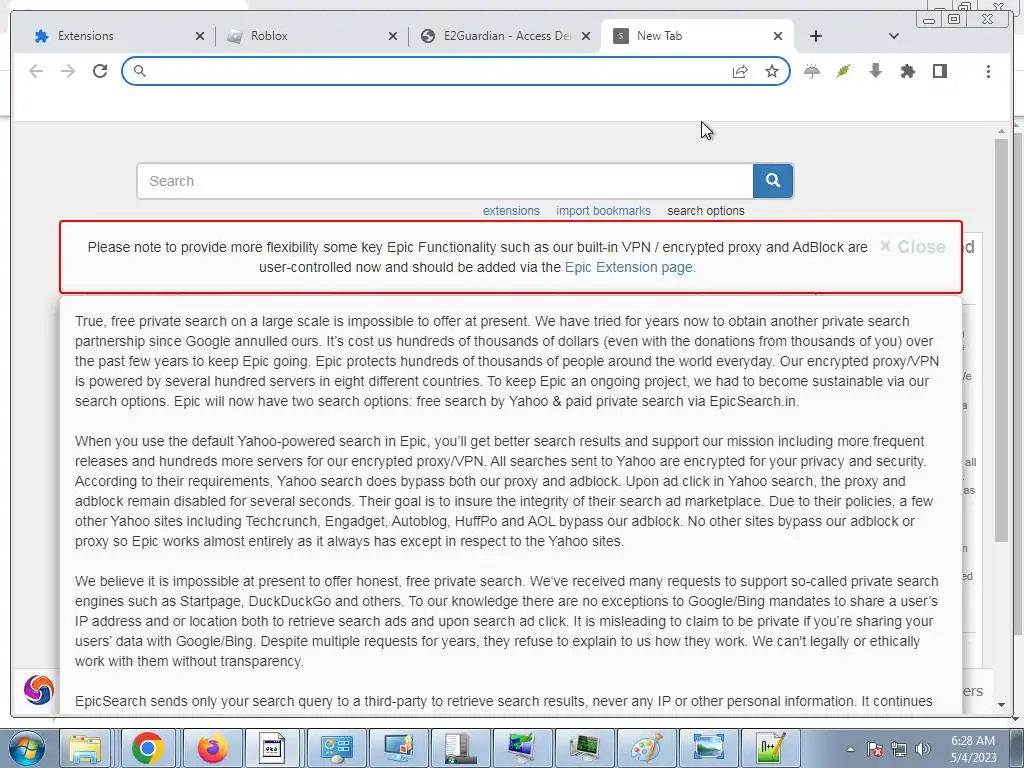Open the three-dot browser menu

tap(988, 71)
